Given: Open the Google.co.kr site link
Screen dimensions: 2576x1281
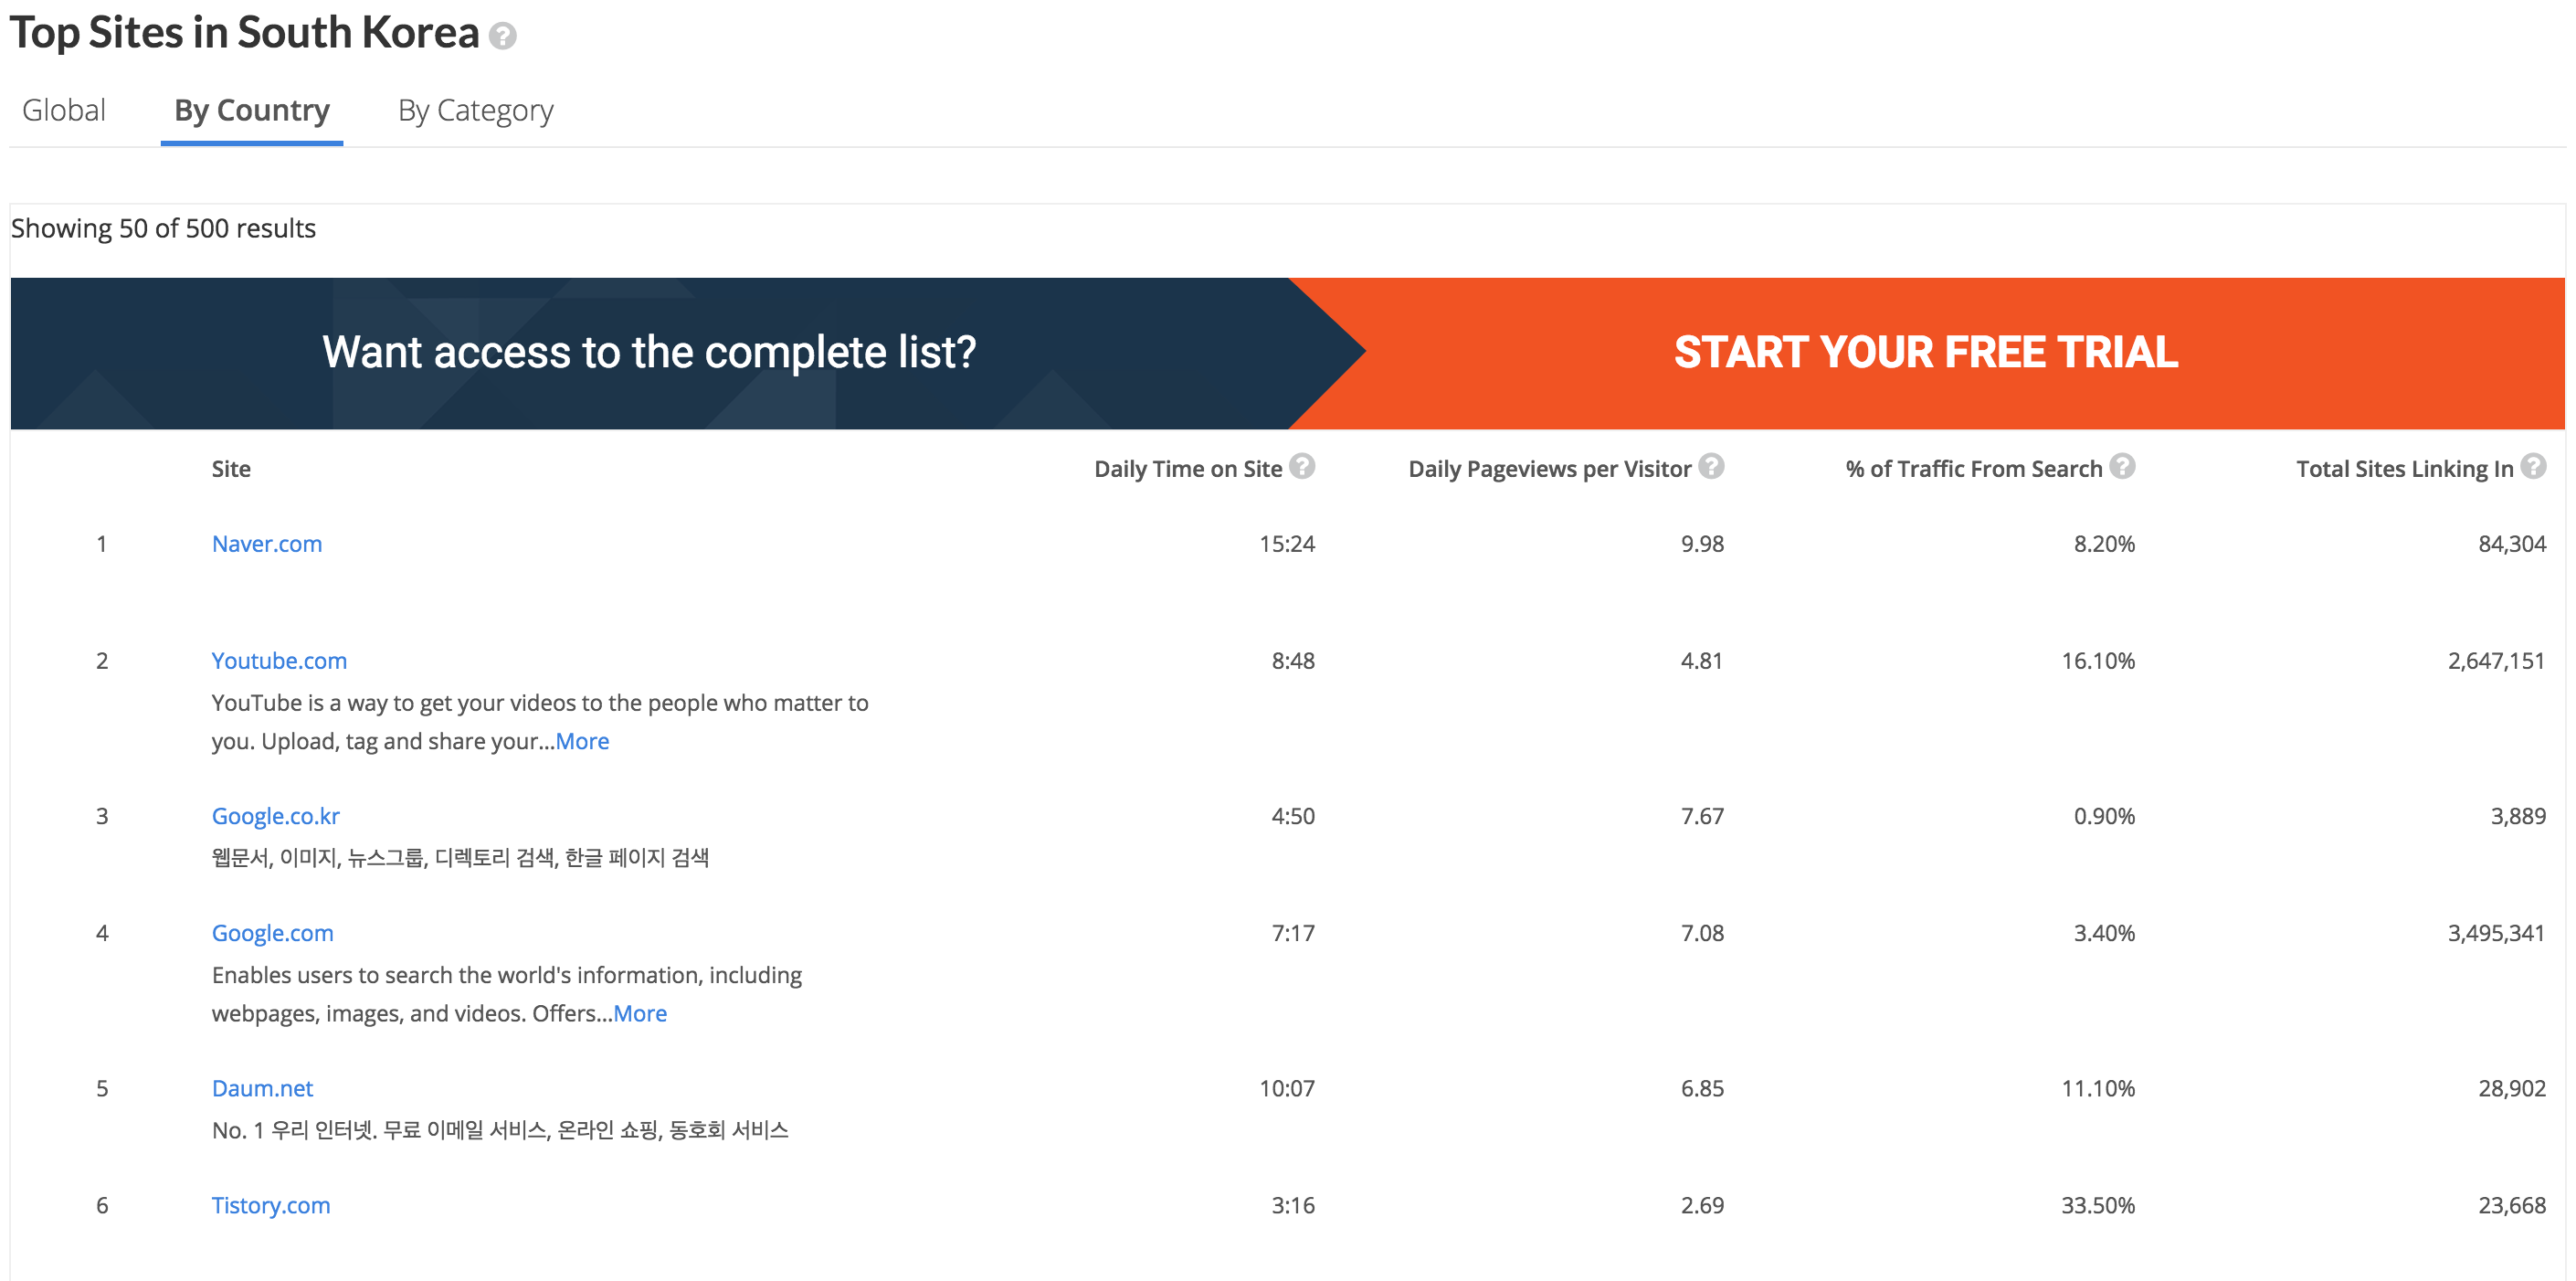Looking at the screenshot, I should point(276,816).
